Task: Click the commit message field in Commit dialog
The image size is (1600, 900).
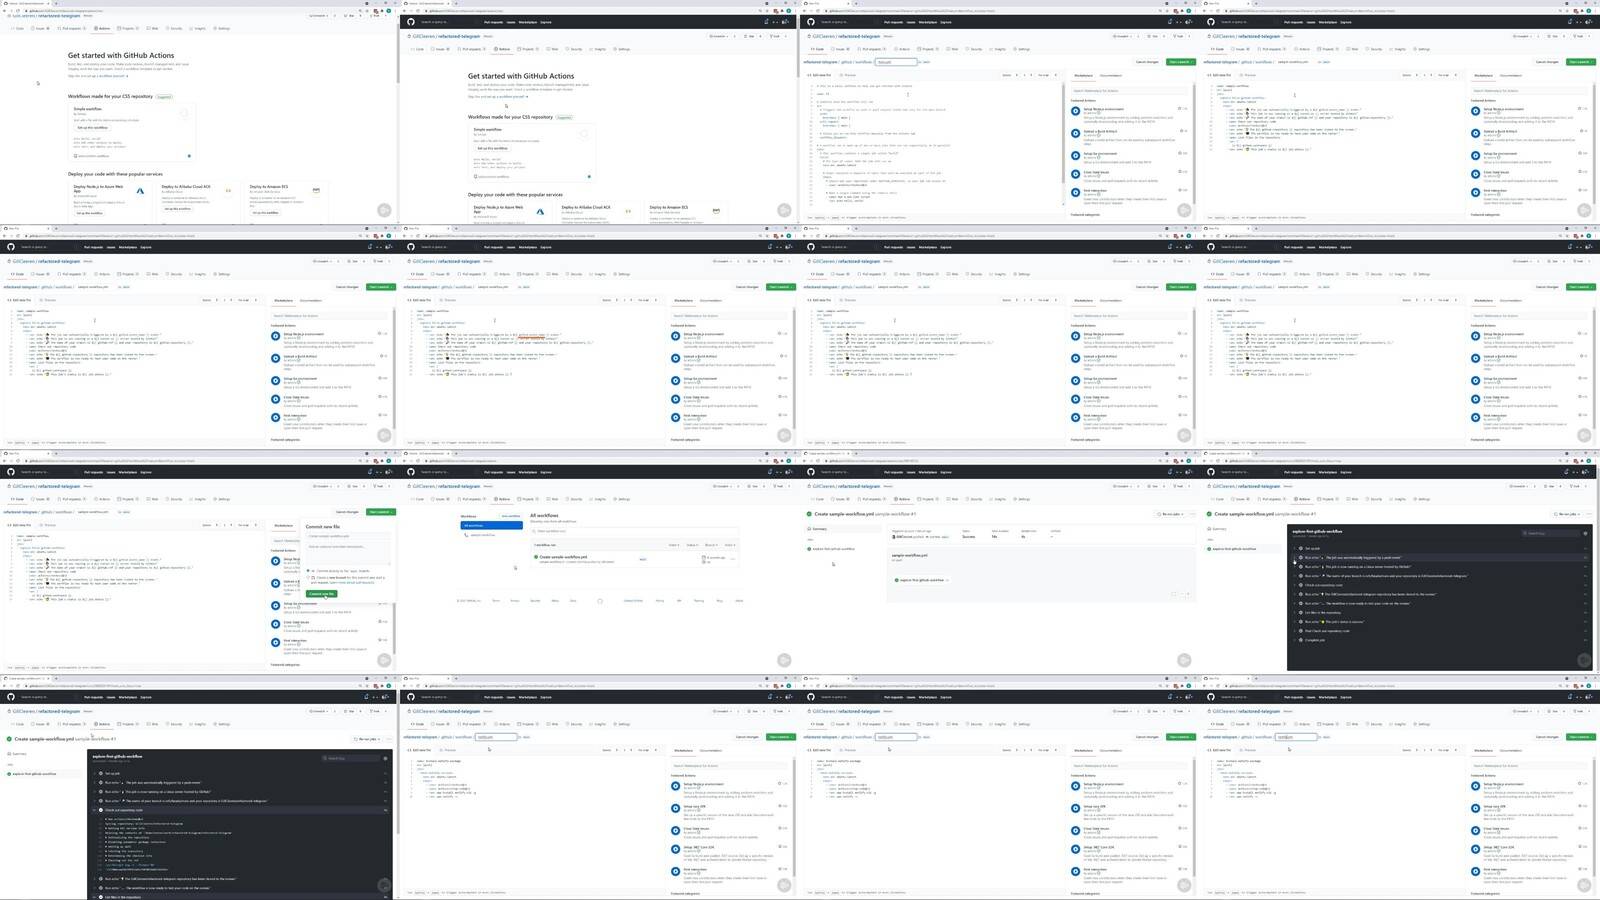Action: (348, 536)
